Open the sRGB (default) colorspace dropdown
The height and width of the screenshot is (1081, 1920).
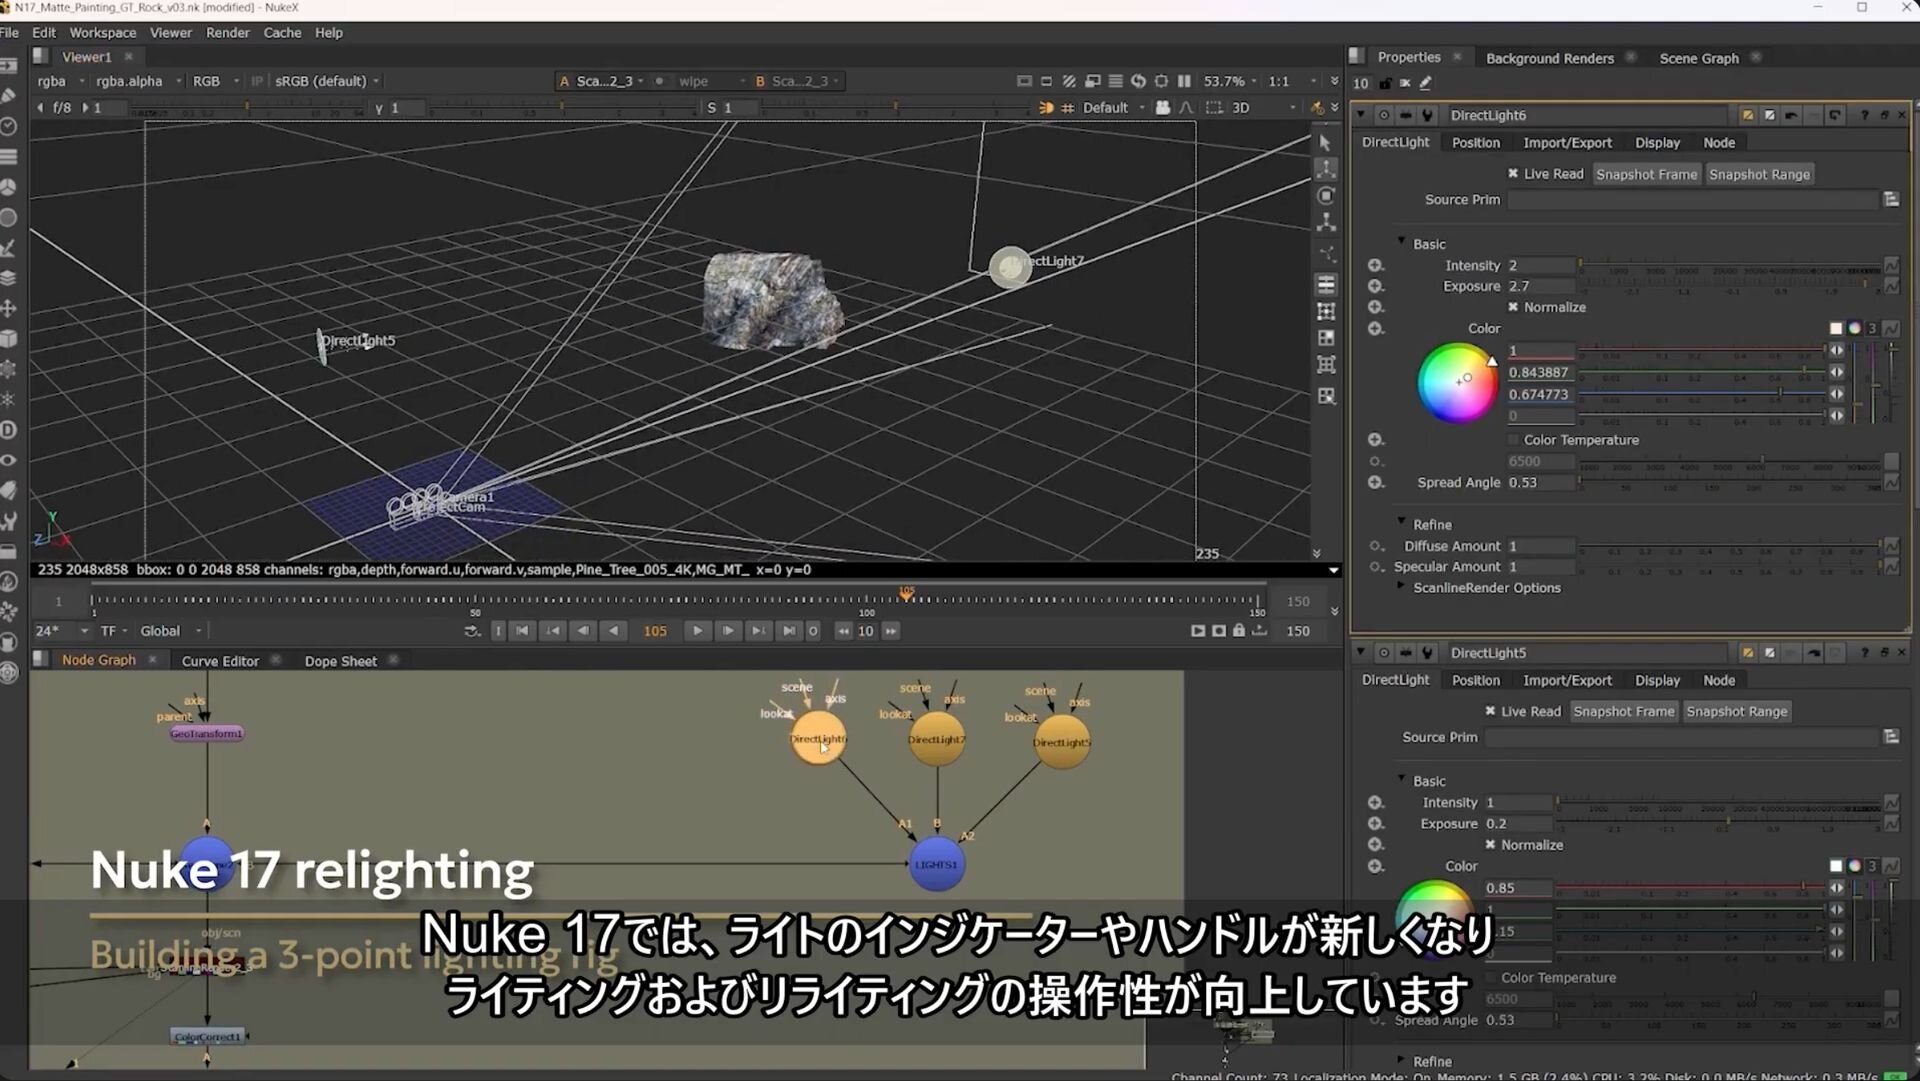(x=327, y=81)
